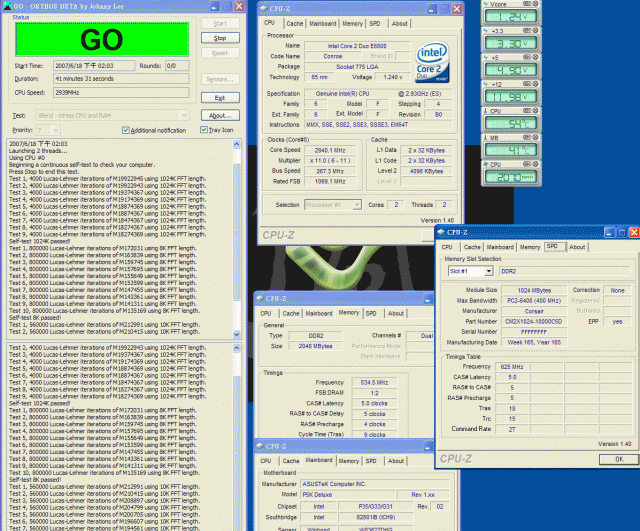Click the rectangular icon on the Vcore monitor
The image size is (640, 531).
click(527, 4)
